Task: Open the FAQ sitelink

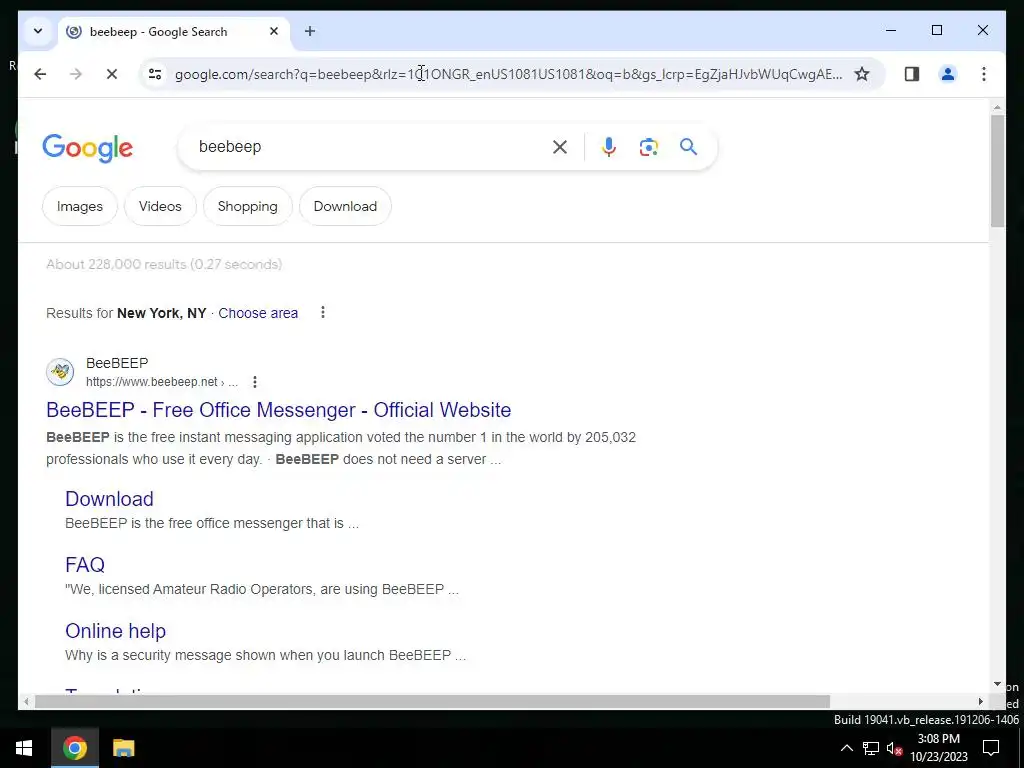Action: coord(85,565)
